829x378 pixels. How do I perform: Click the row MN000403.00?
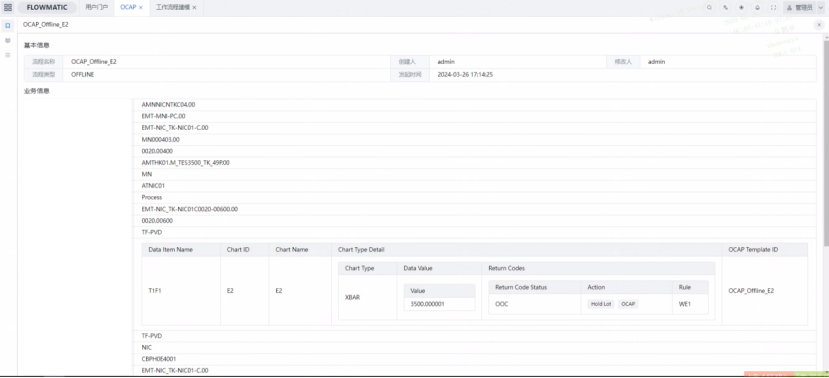(474, 140)
